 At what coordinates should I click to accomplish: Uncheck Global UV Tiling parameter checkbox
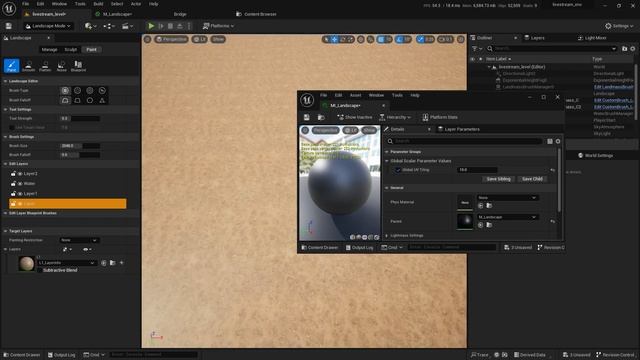pyautogui.click(x=398, y=170)
